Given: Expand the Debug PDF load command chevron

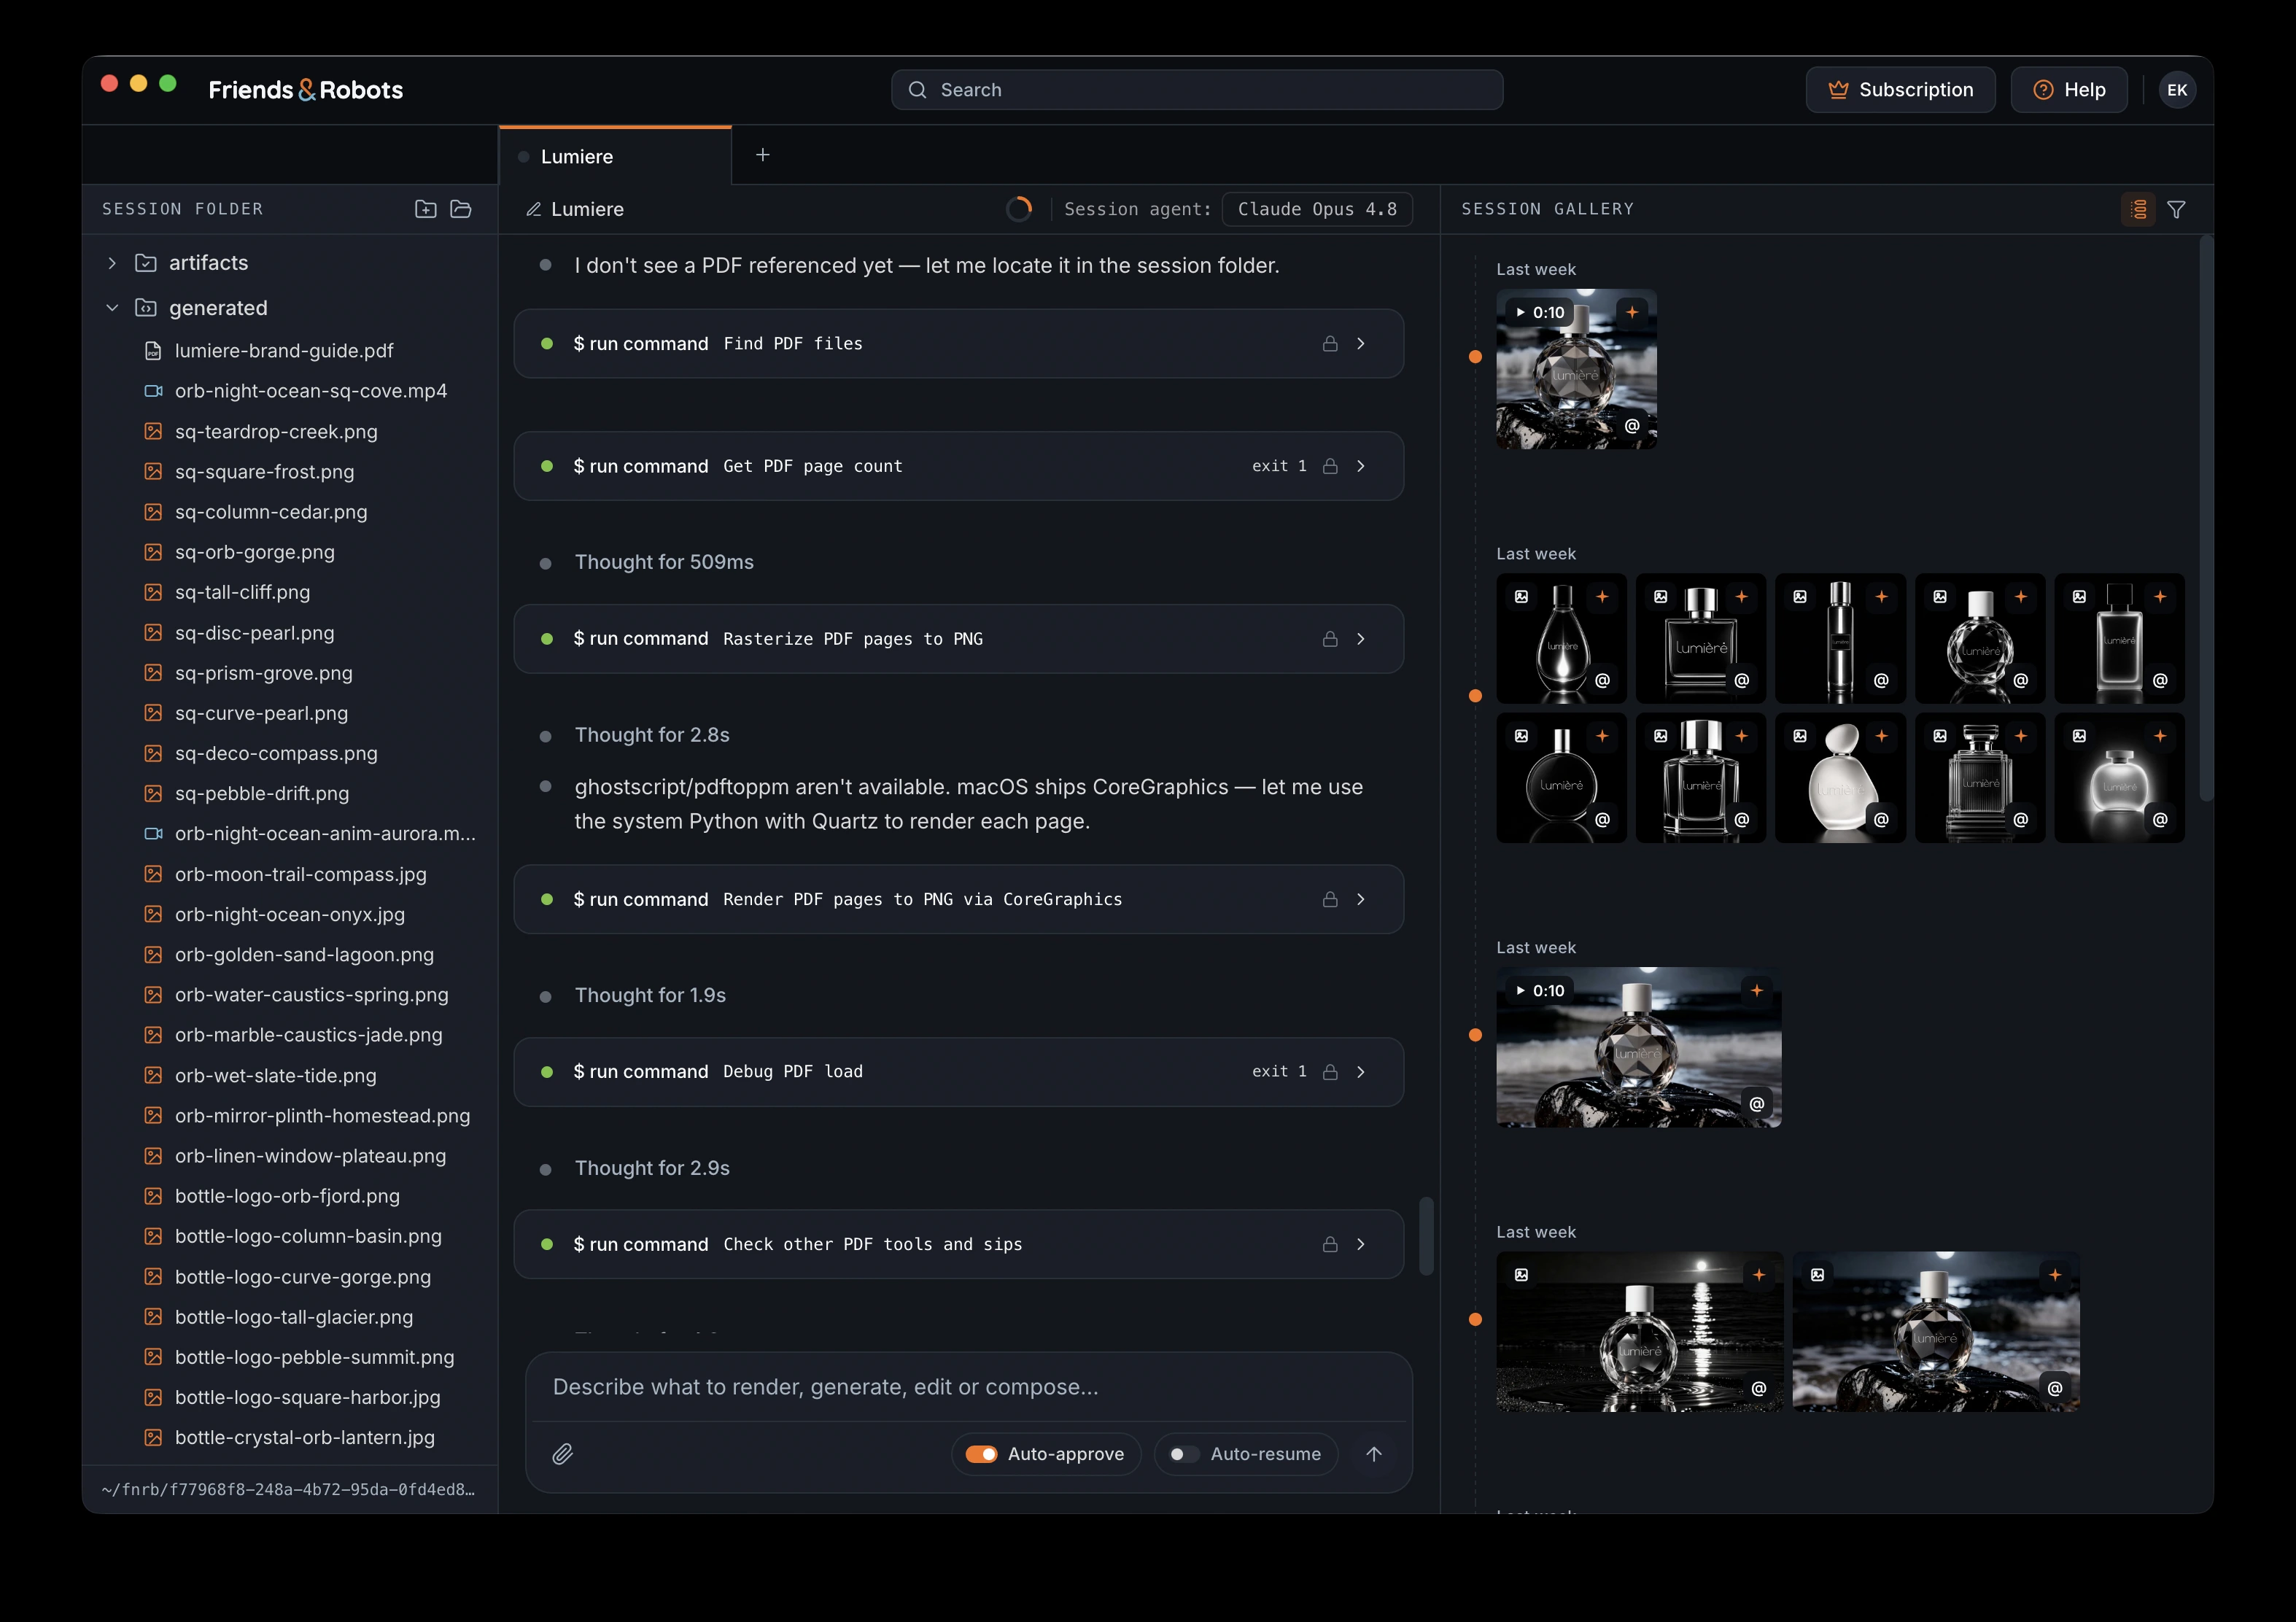Looking at the screenshot, I should [x=1361, y=1071].
